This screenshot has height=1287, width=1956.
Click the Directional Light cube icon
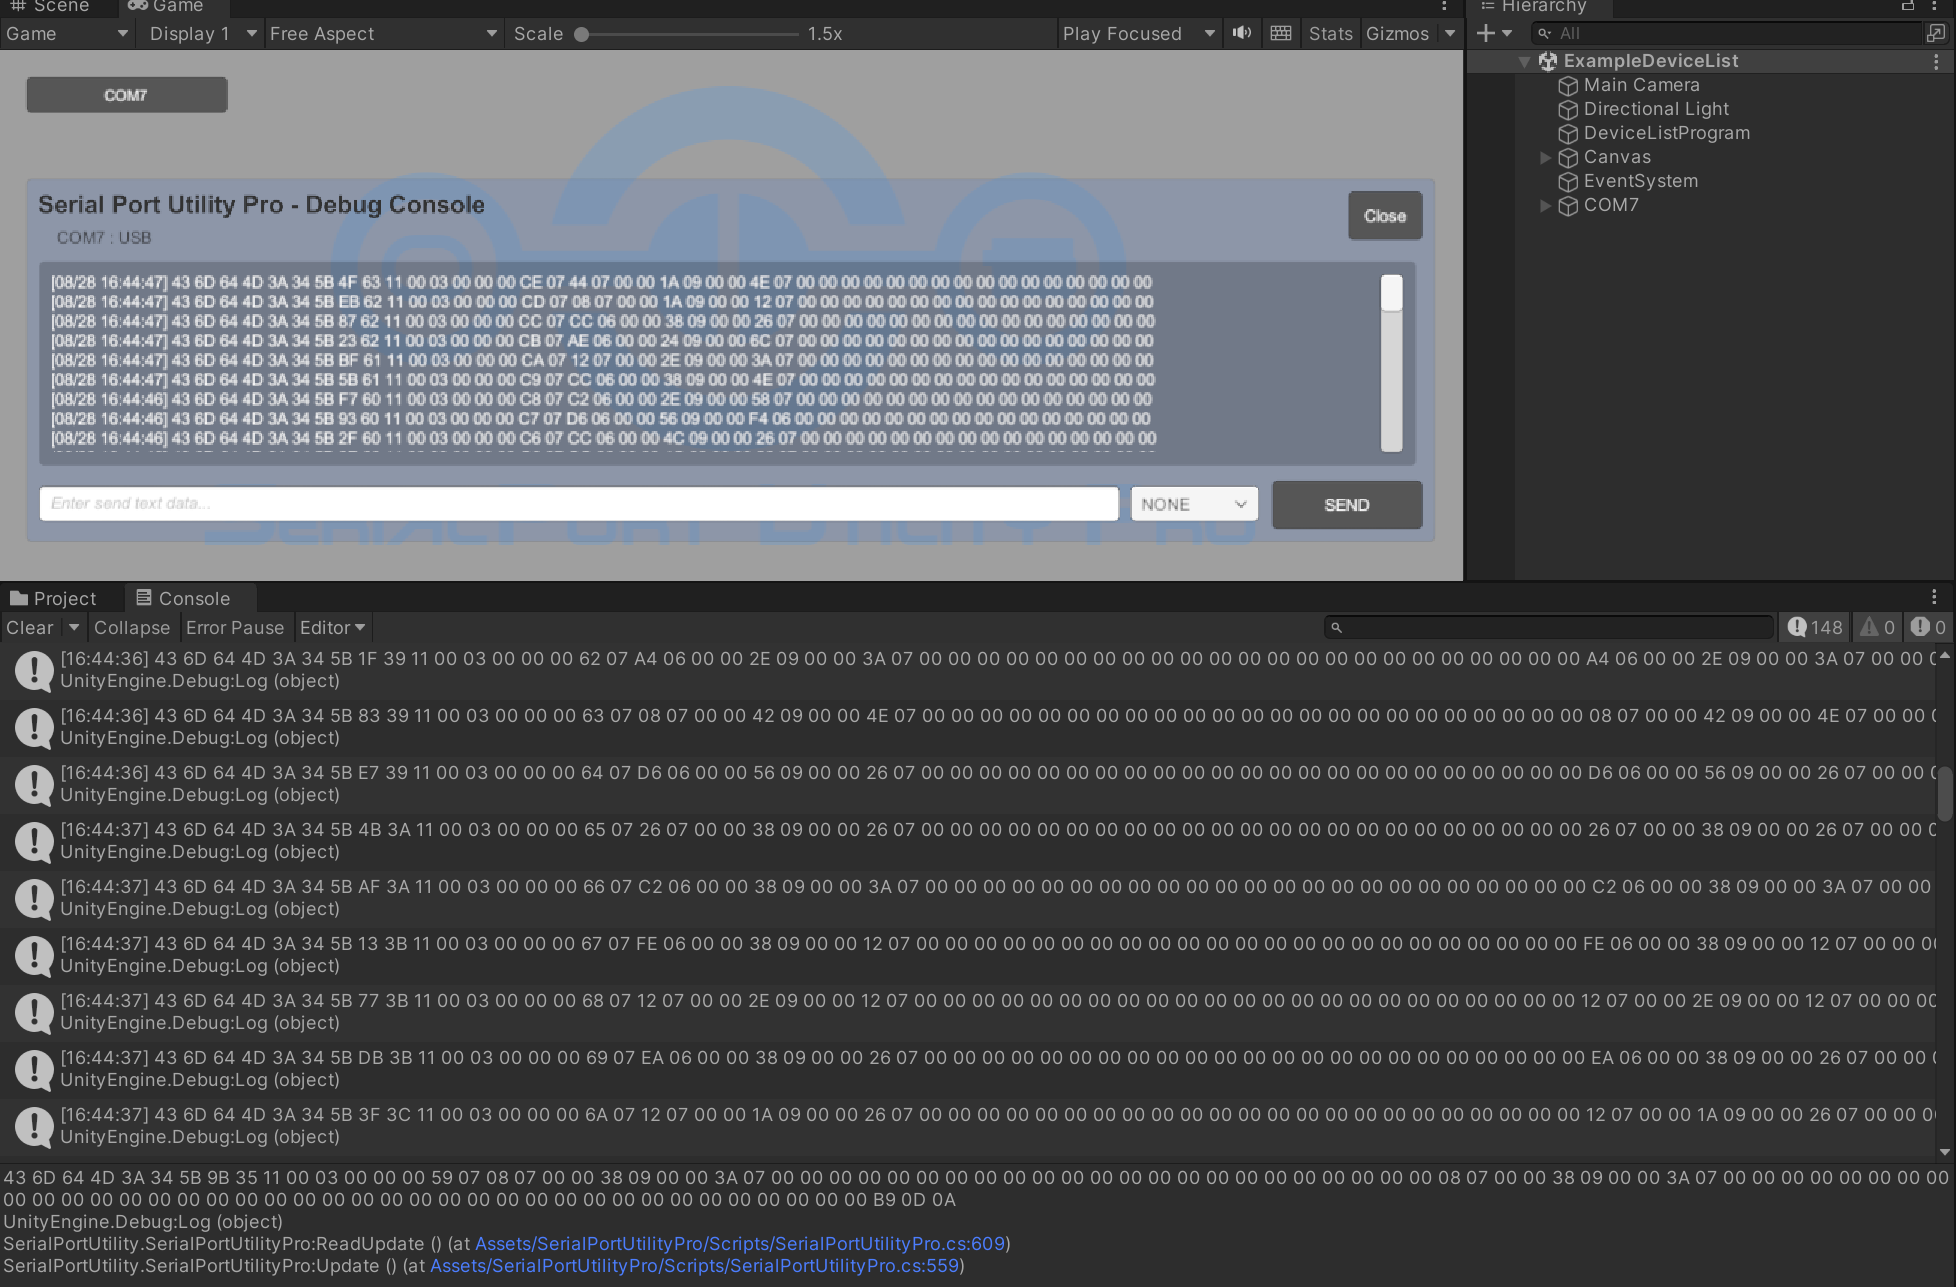1568,110
